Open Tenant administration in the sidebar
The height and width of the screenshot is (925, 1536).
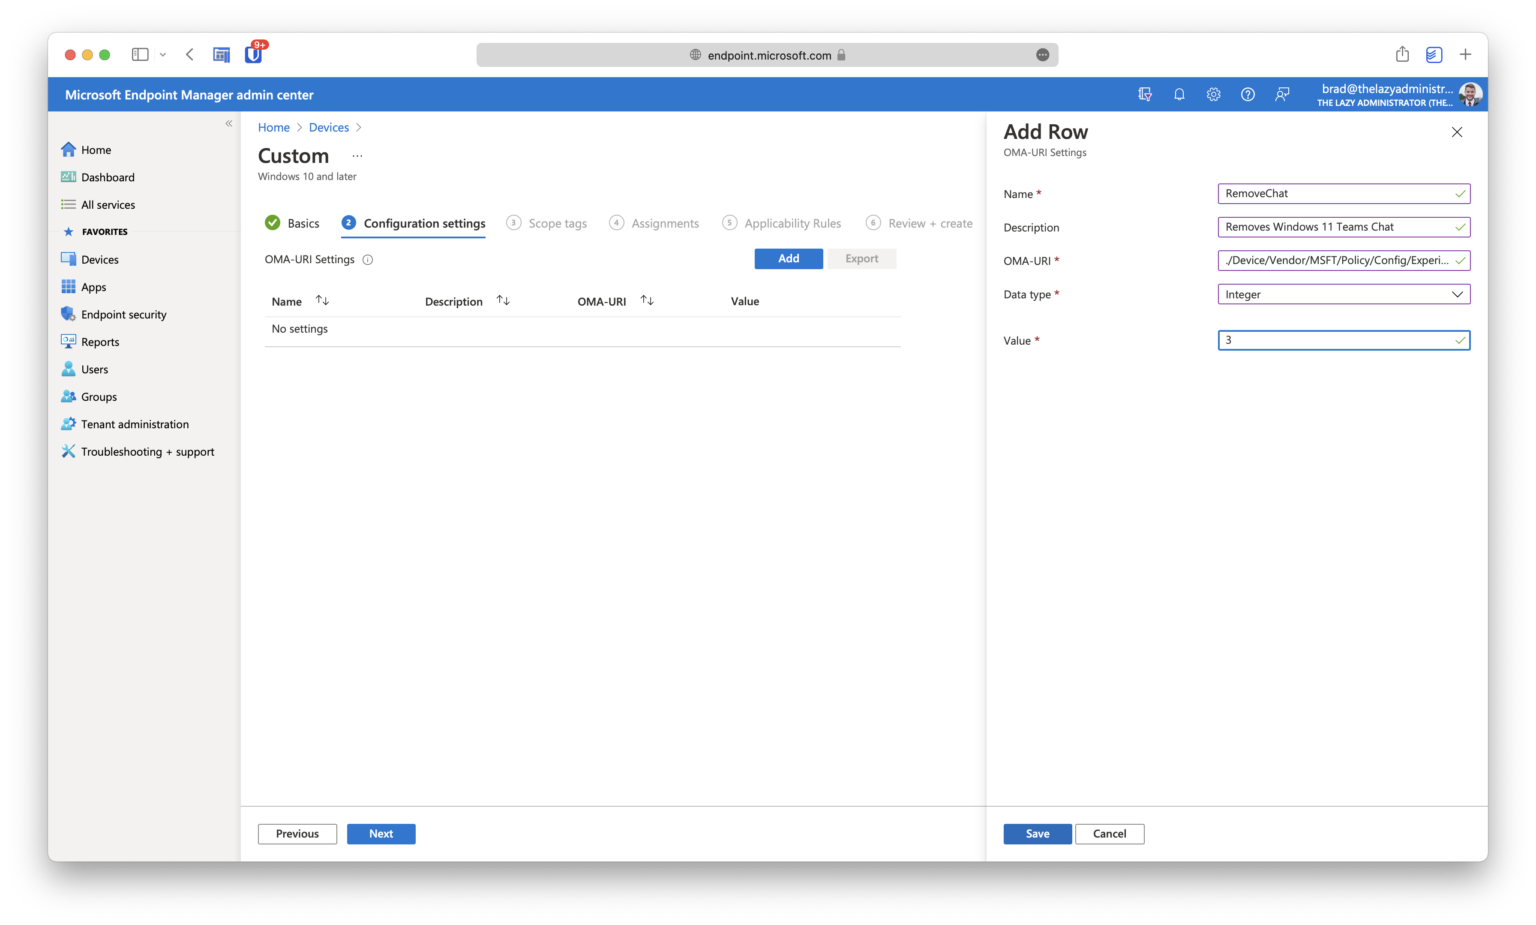pos(125,424)
